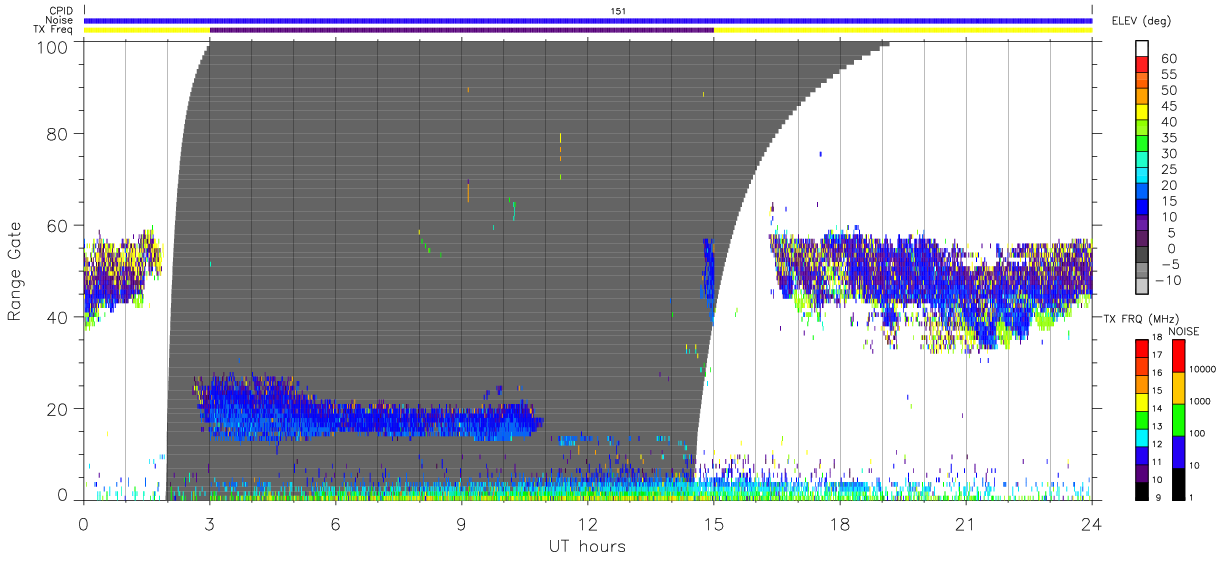Click the 'Noise' row label at top left
The image size is (1228, 567).
click(x=60, y=20)
